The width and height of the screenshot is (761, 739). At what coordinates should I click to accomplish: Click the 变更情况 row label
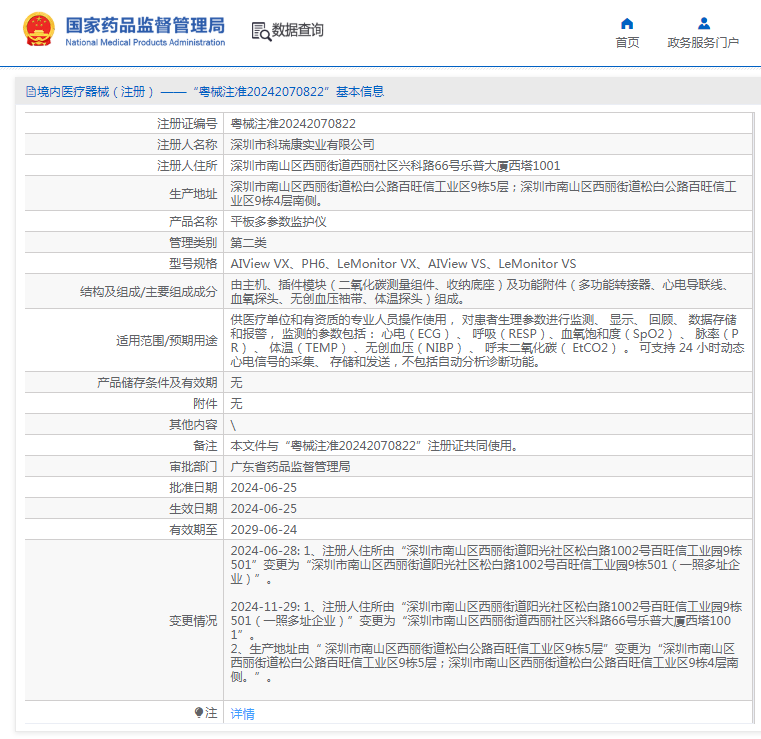pos(193,621)
